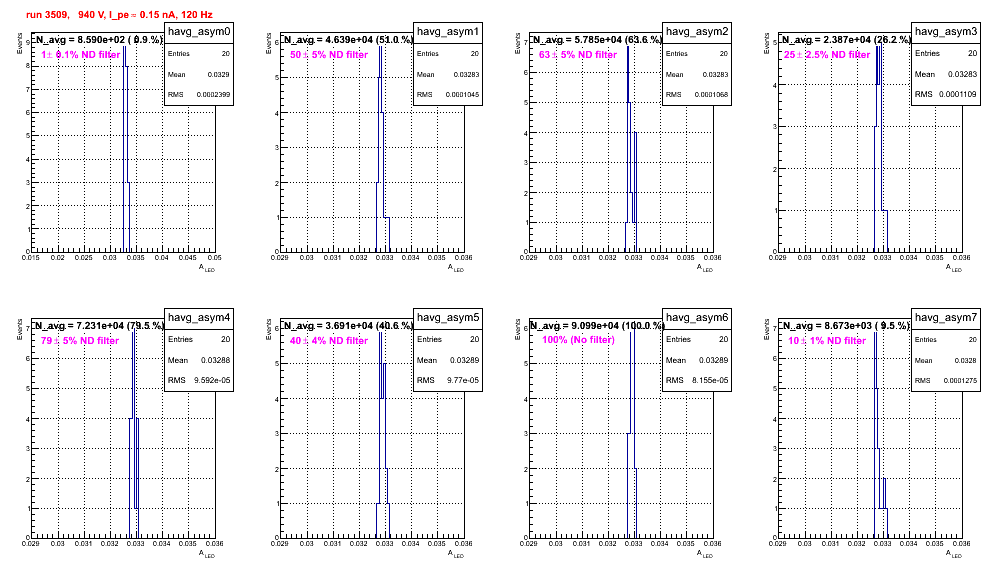Click the Entries row in havg_asym3 box
This screenshot has height=572, width=996.
click(x=946, y=53)
